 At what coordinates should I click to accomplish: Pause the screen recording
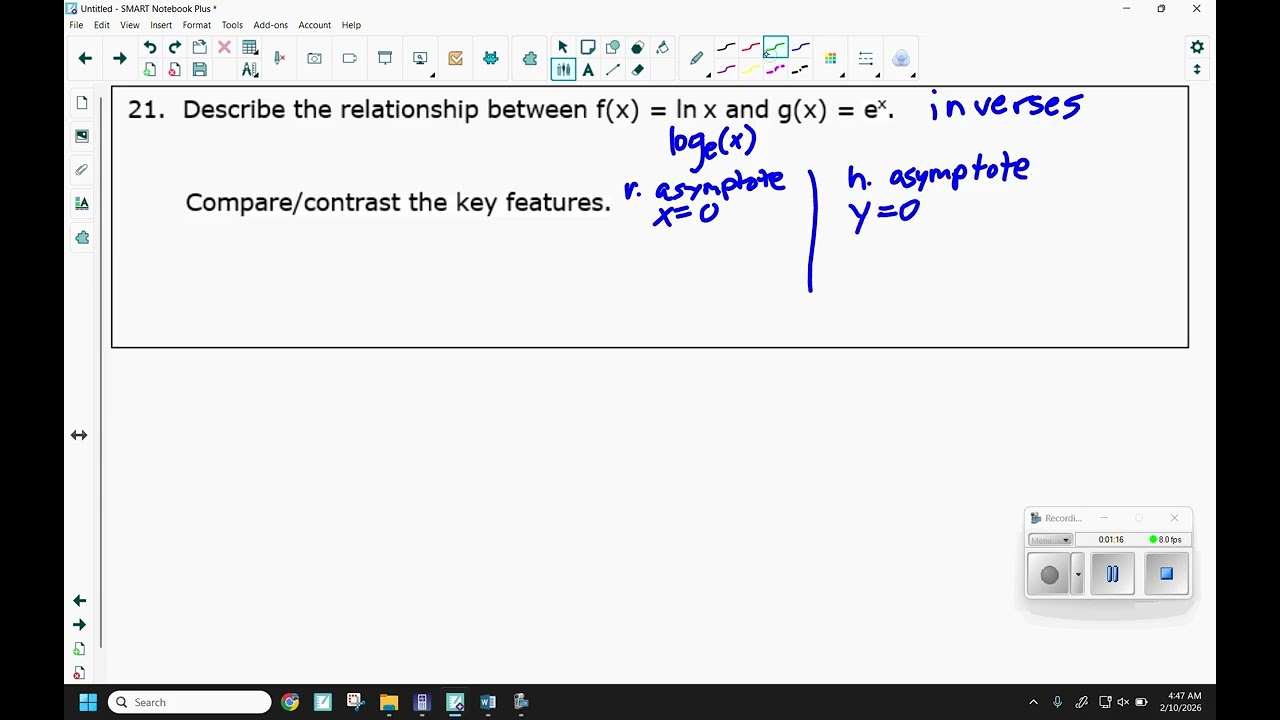click(x=1112, y=574)
